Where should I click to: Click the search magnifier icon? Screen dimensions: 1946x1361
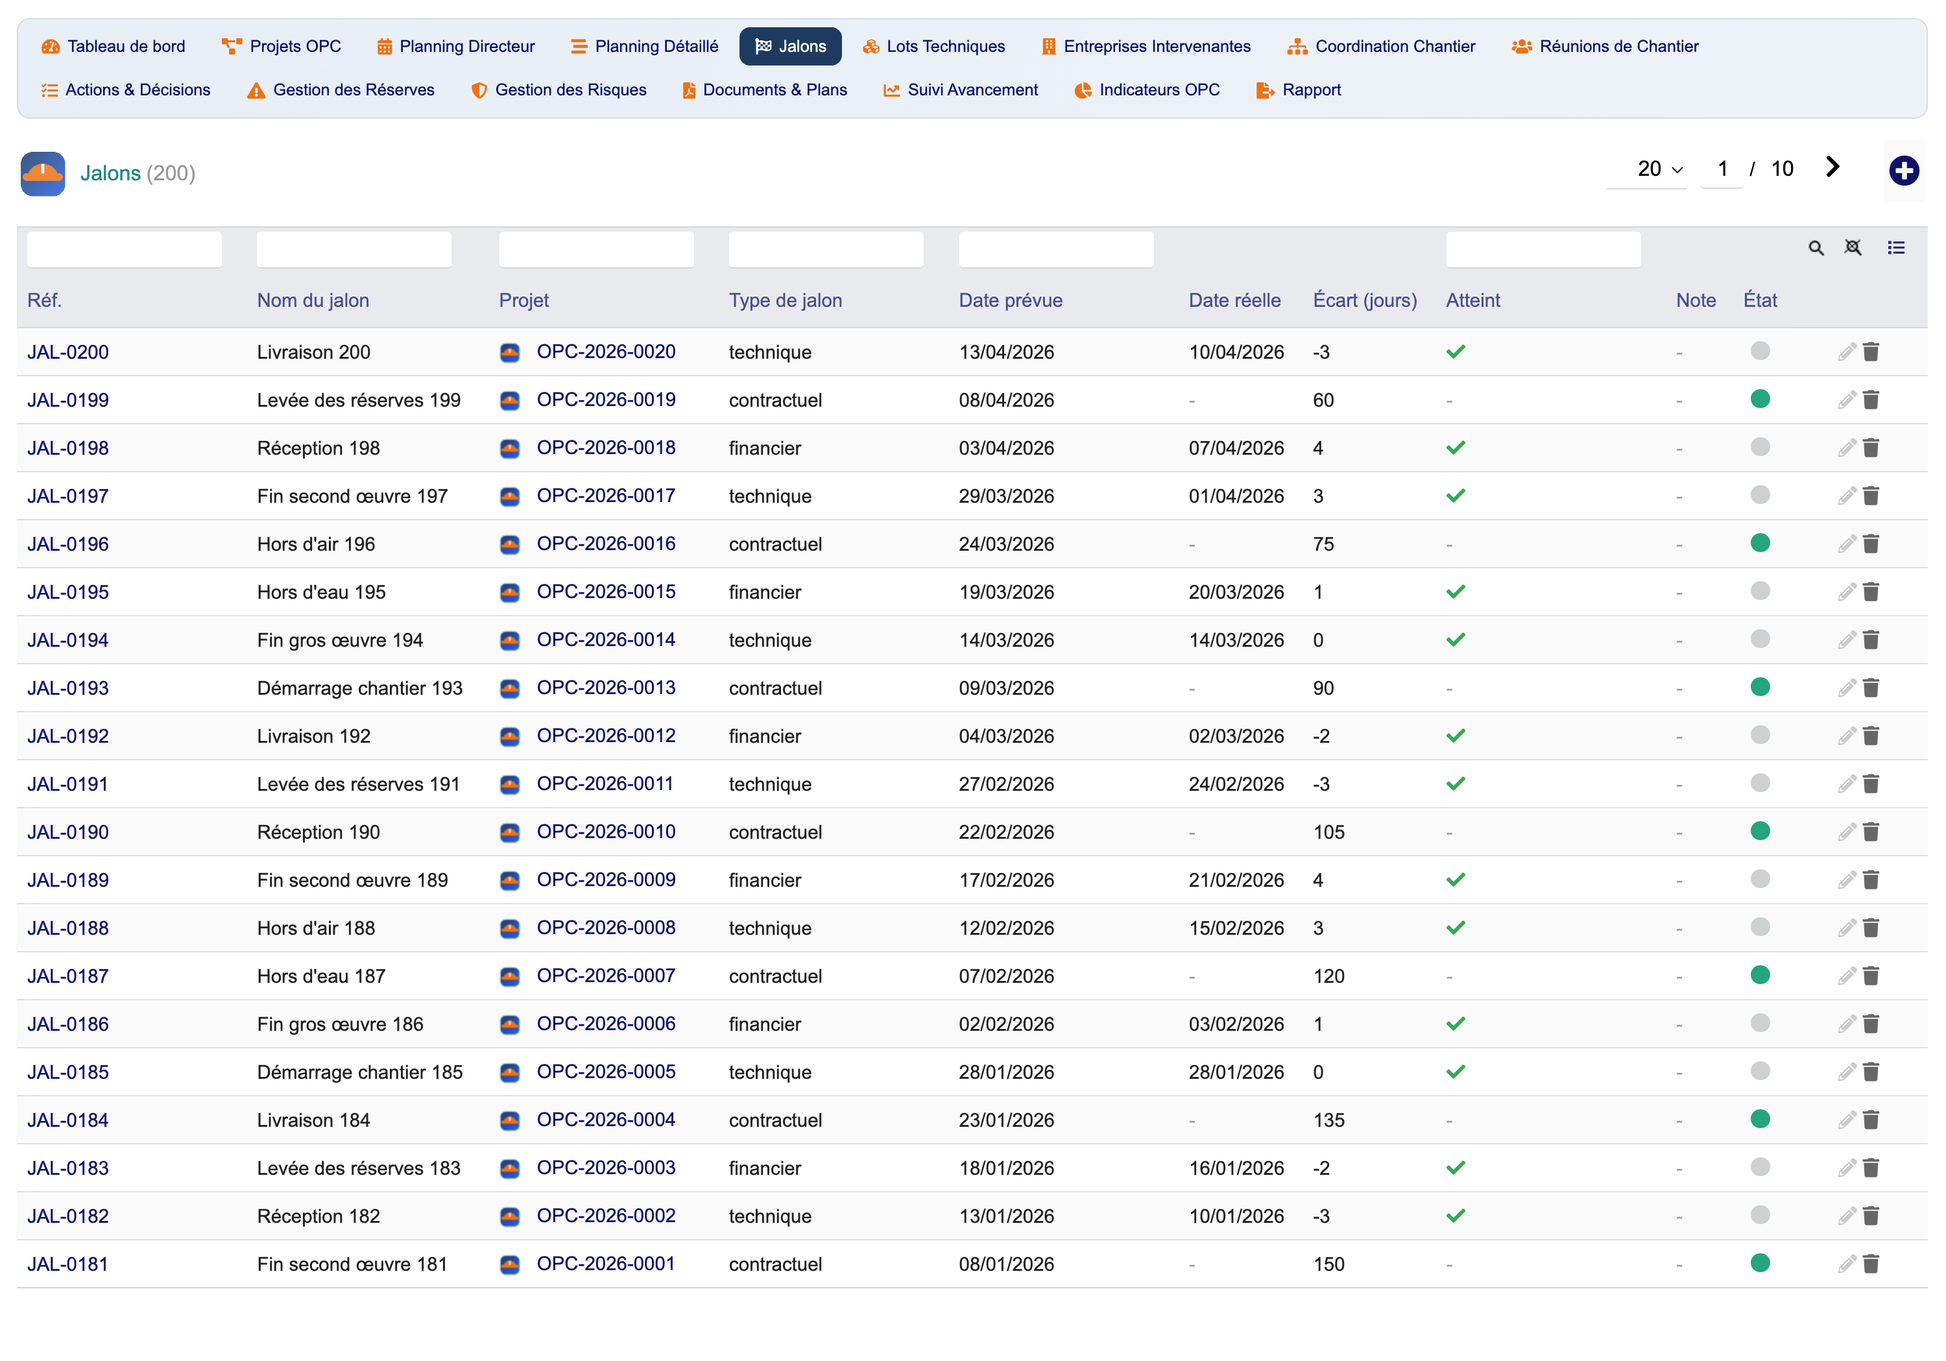coord(1816,248)
